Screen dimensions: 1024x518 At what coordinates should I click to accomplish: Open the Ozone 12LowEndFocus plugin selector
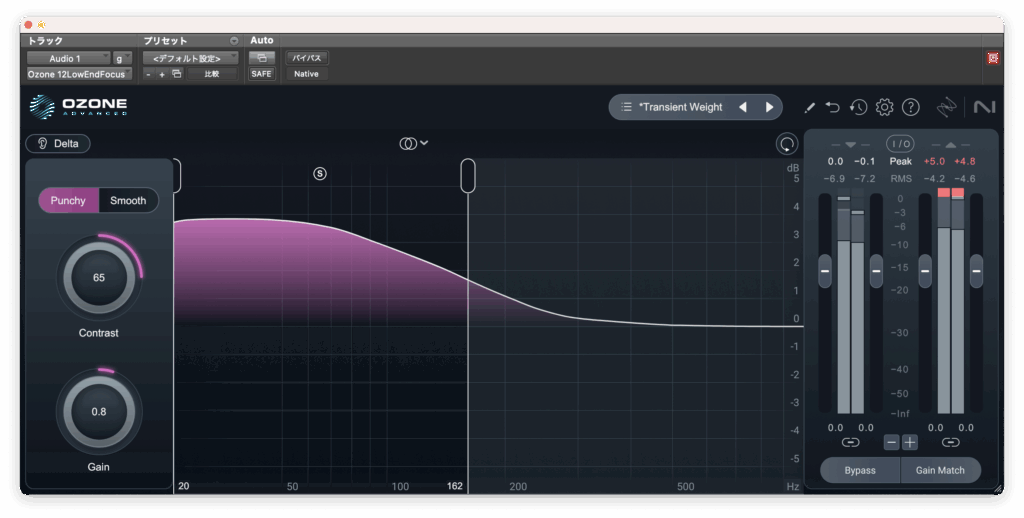78,74
